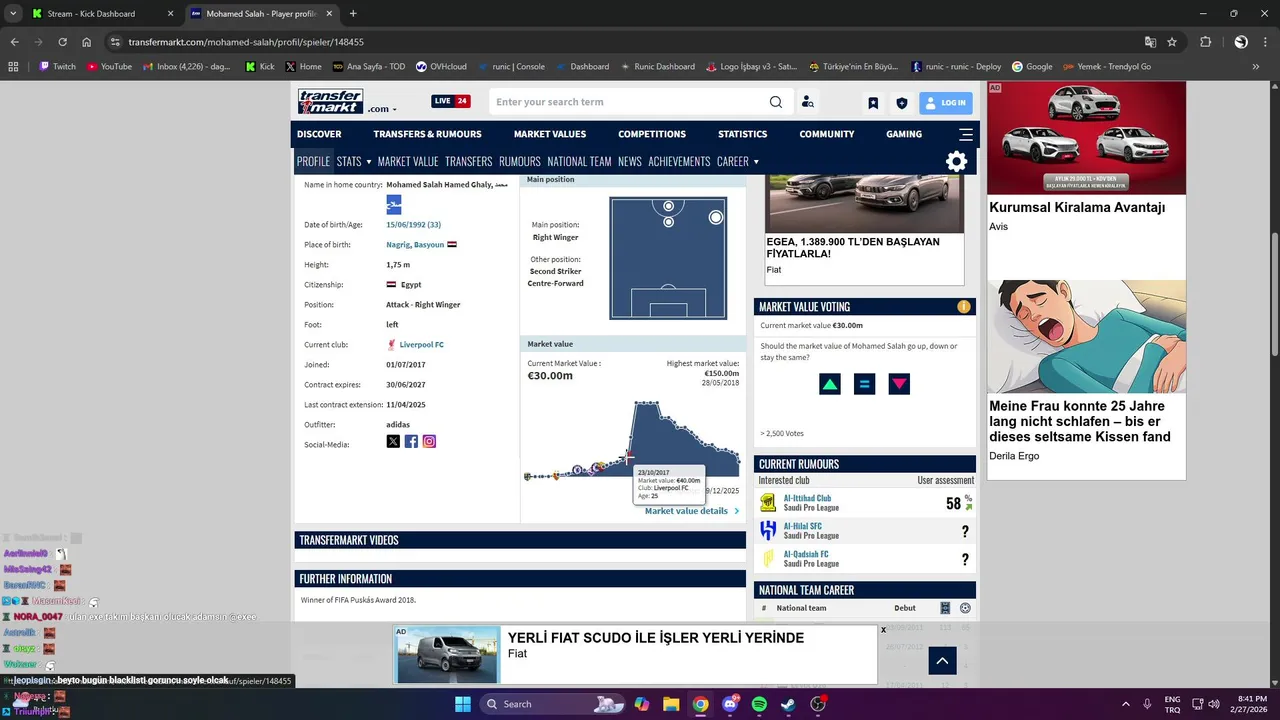Switch to the RUMOURS profile tab
The height and width of the screenshot is (720, 1280).
(520, 161)
